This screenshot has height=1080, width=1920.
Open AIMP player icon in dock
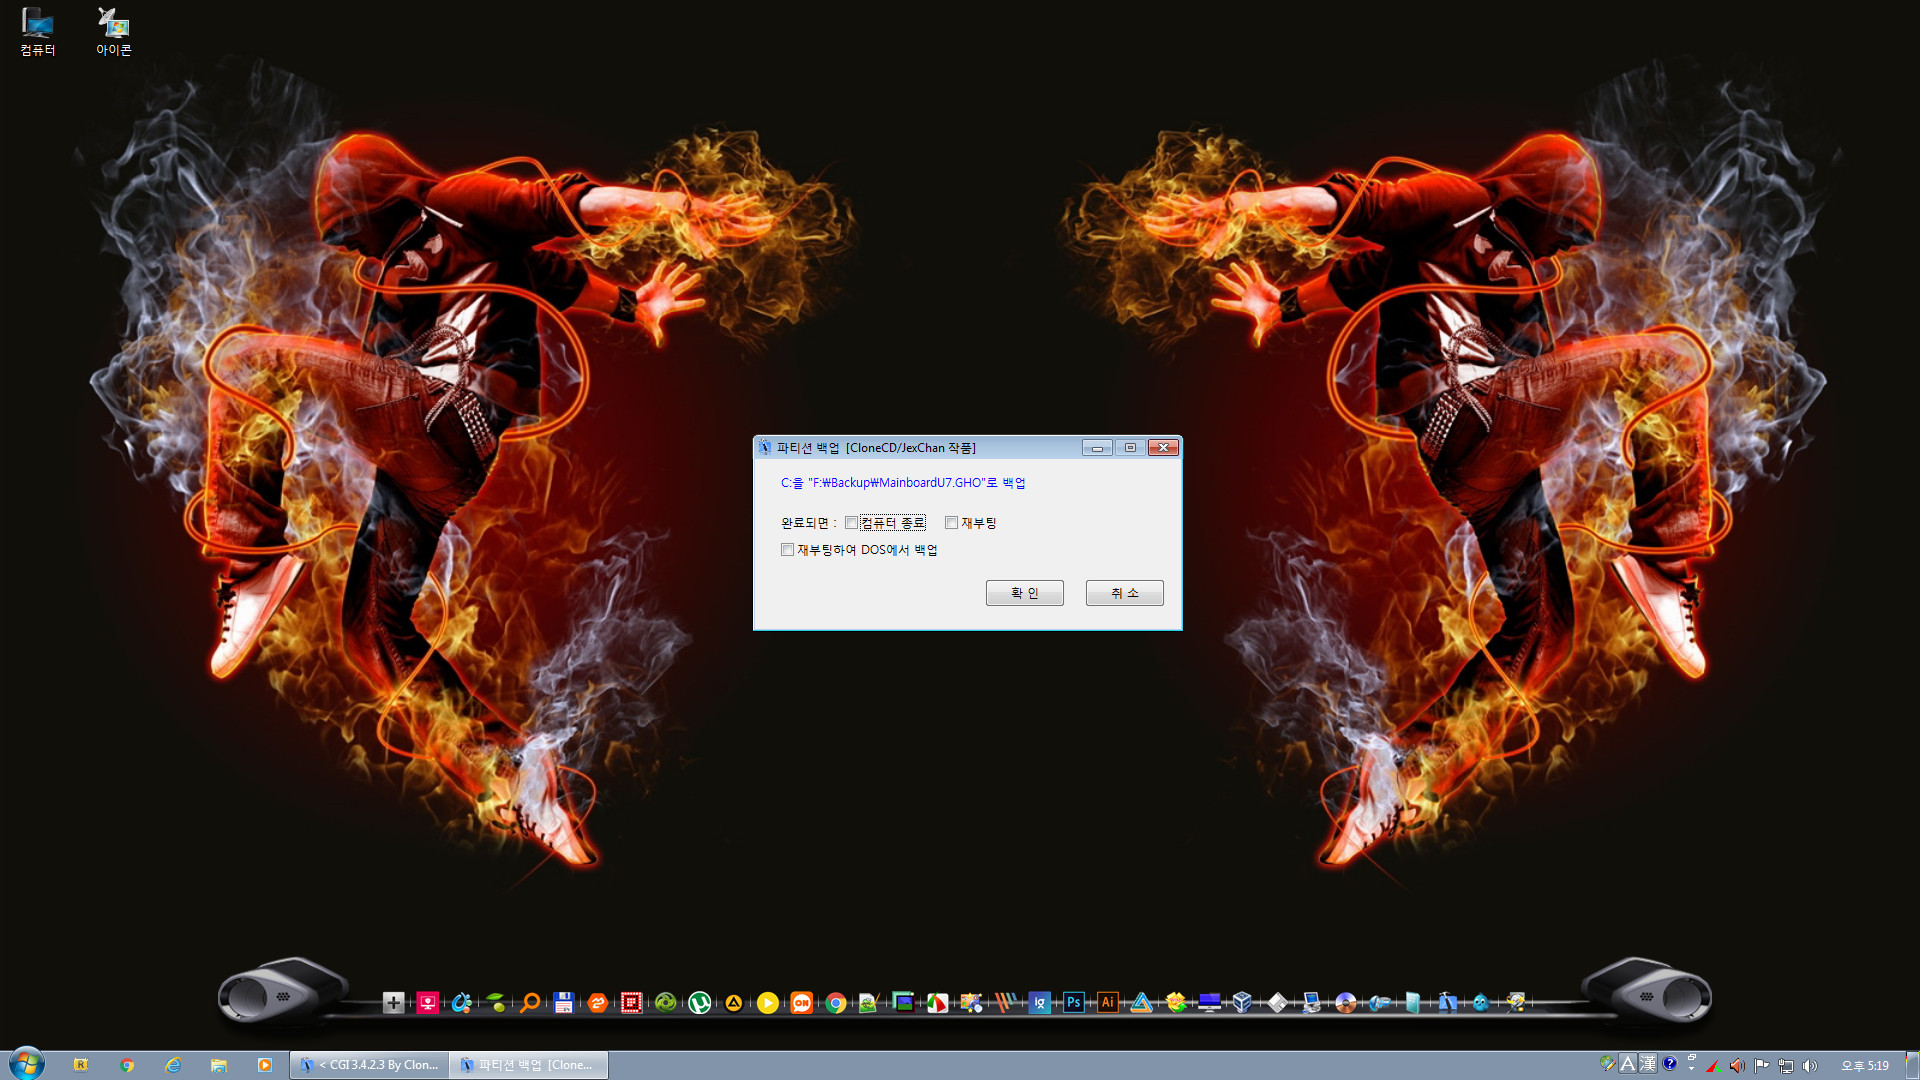[x=734, y=1002]
